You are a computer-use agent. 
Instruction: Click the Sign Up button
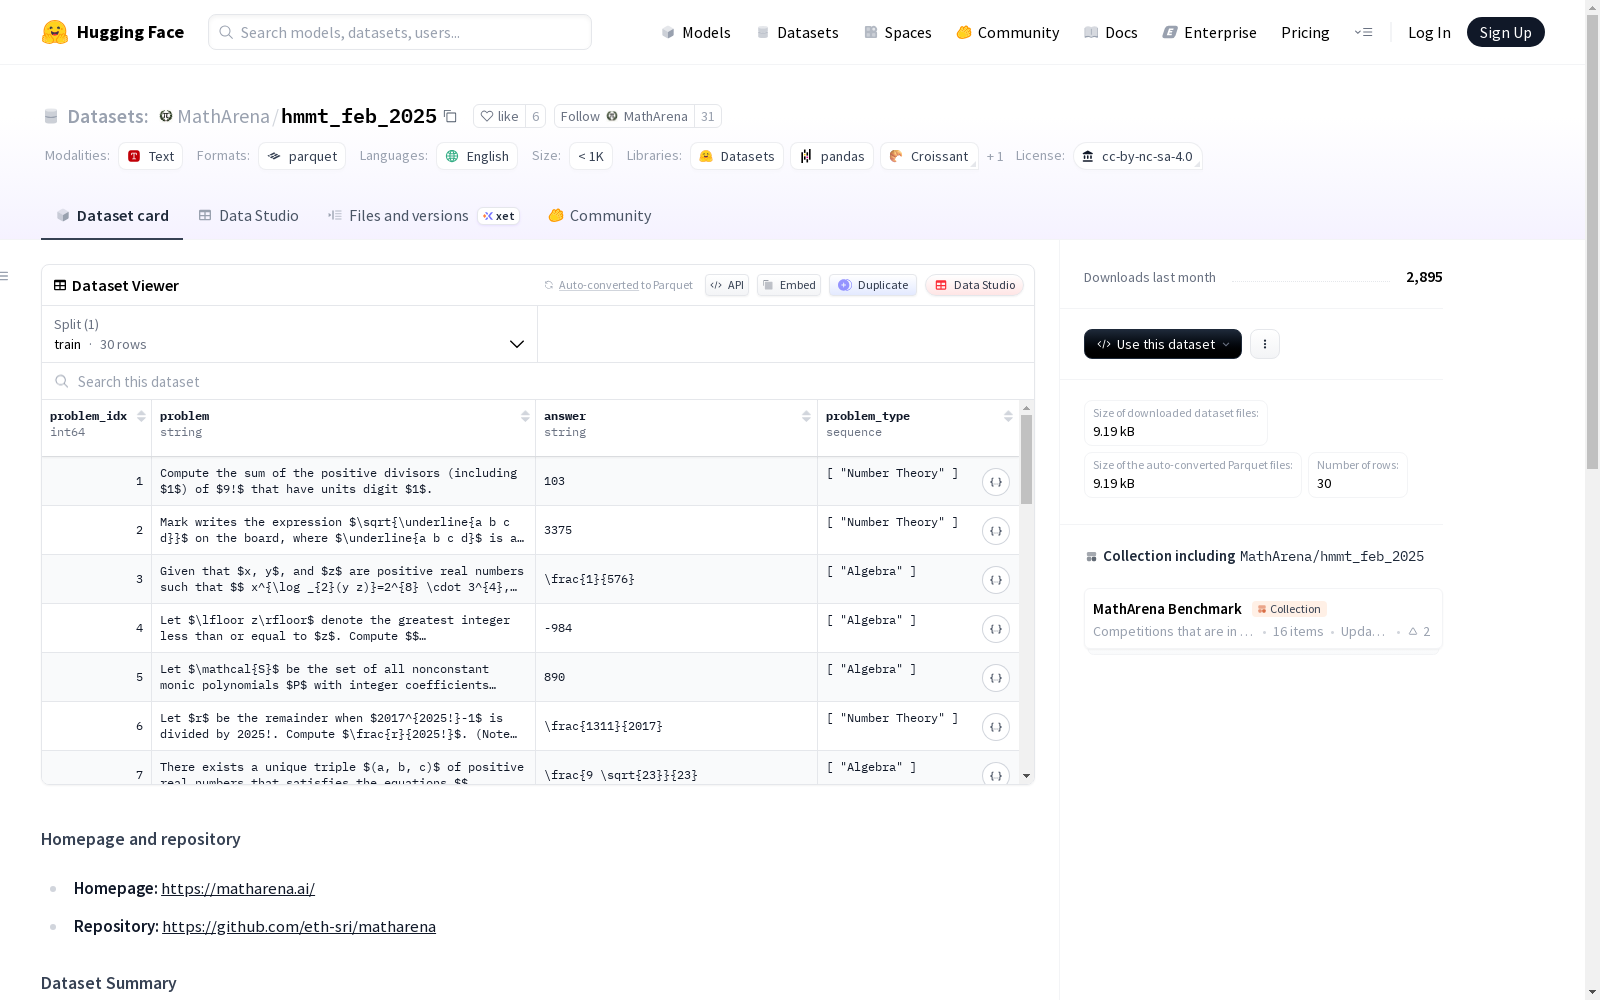point(1506,32)
